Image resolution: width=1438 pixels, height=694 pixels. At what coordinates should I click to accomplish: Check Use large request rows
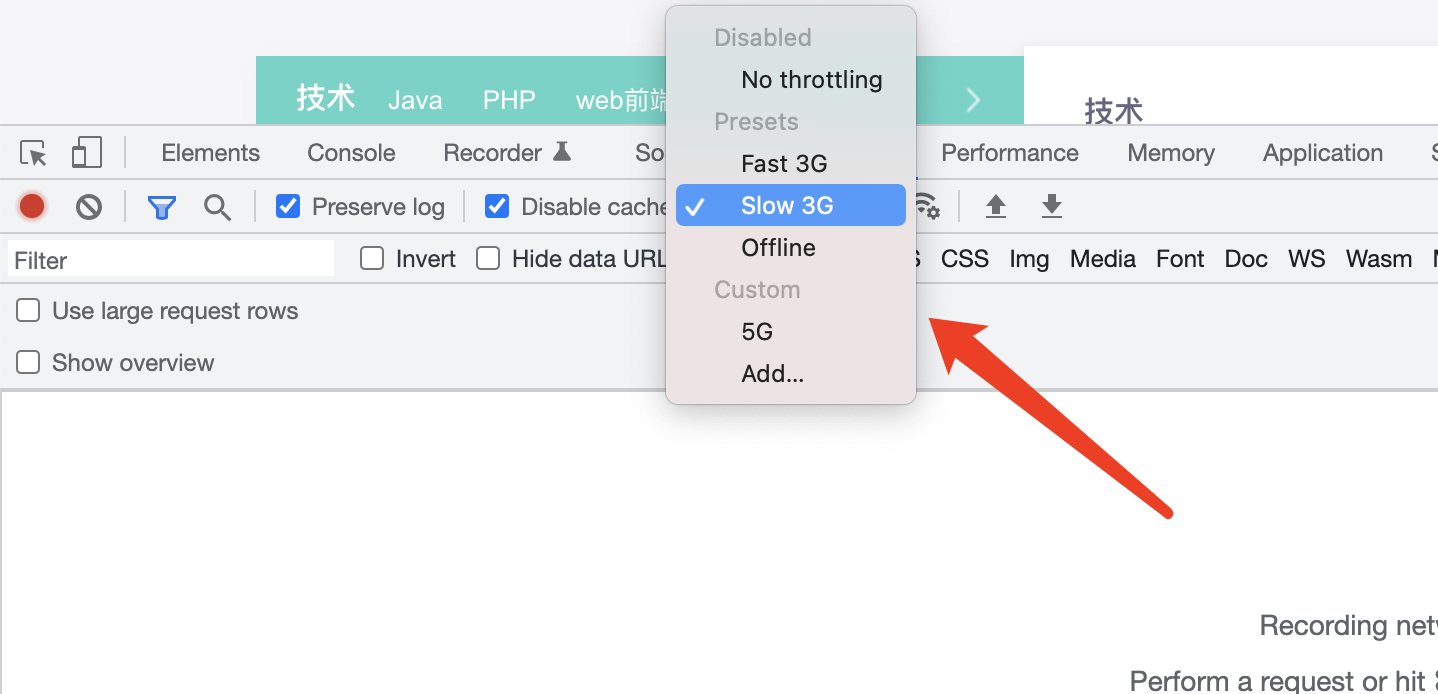(28, 311)
